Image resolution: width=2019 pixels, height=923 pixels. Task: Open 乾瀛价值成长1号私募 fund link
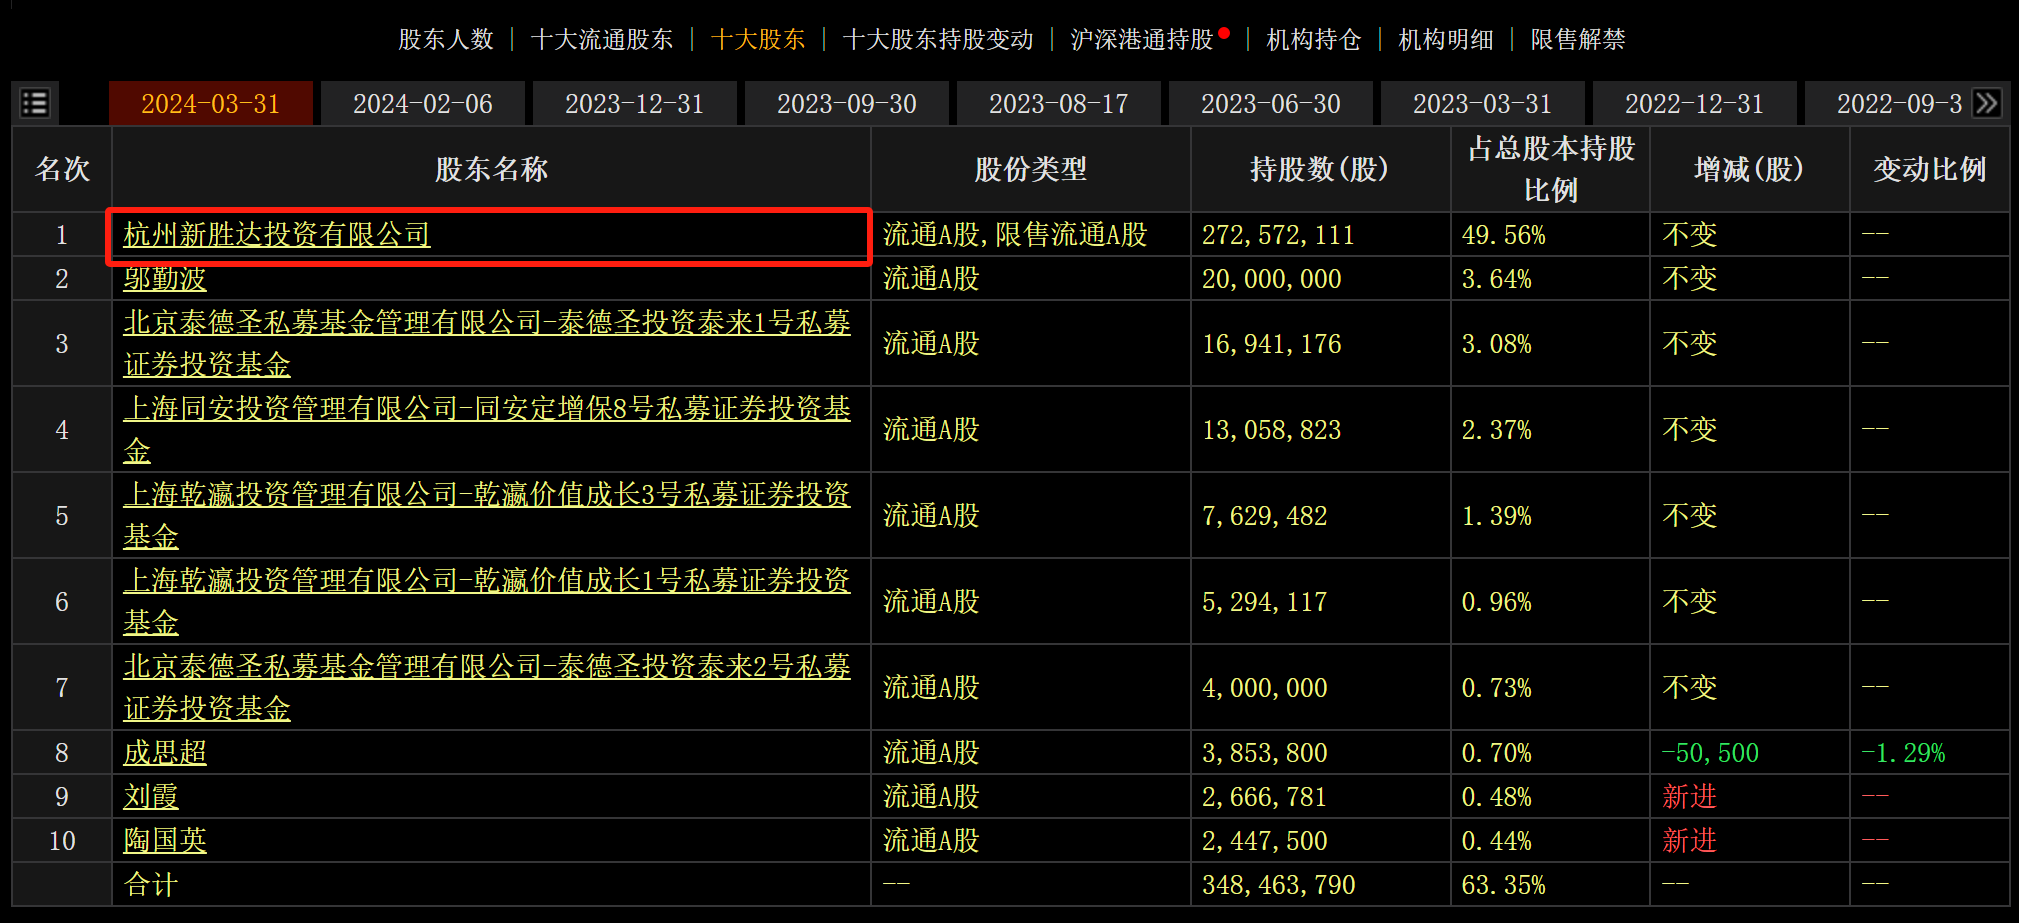(x=487, y=601)
